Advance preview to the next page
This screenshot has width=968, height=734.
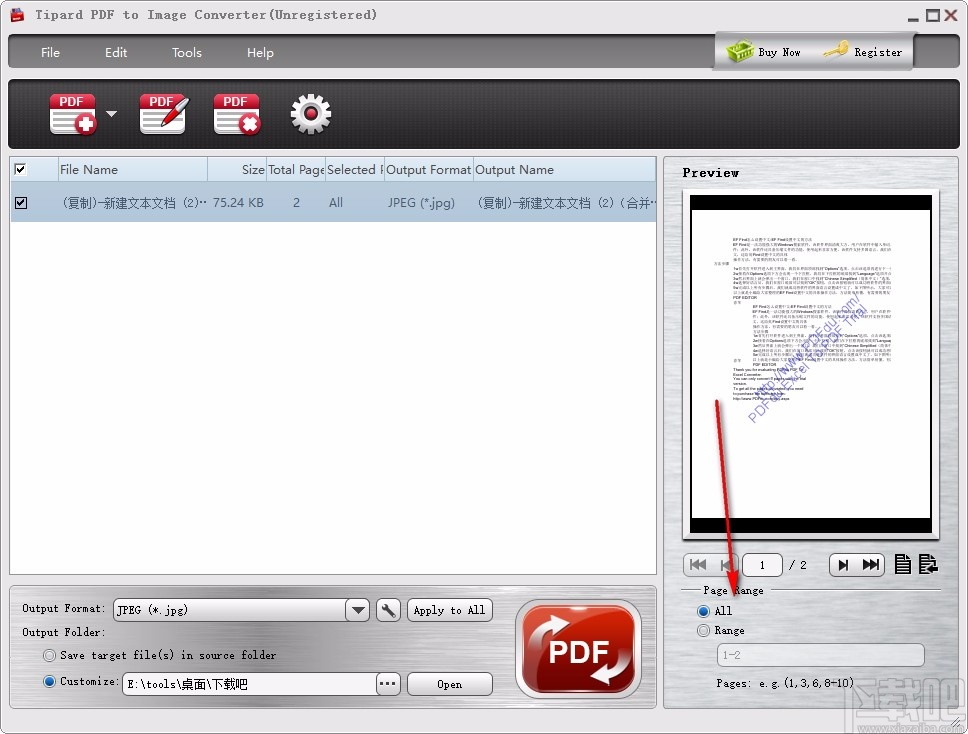843,564
